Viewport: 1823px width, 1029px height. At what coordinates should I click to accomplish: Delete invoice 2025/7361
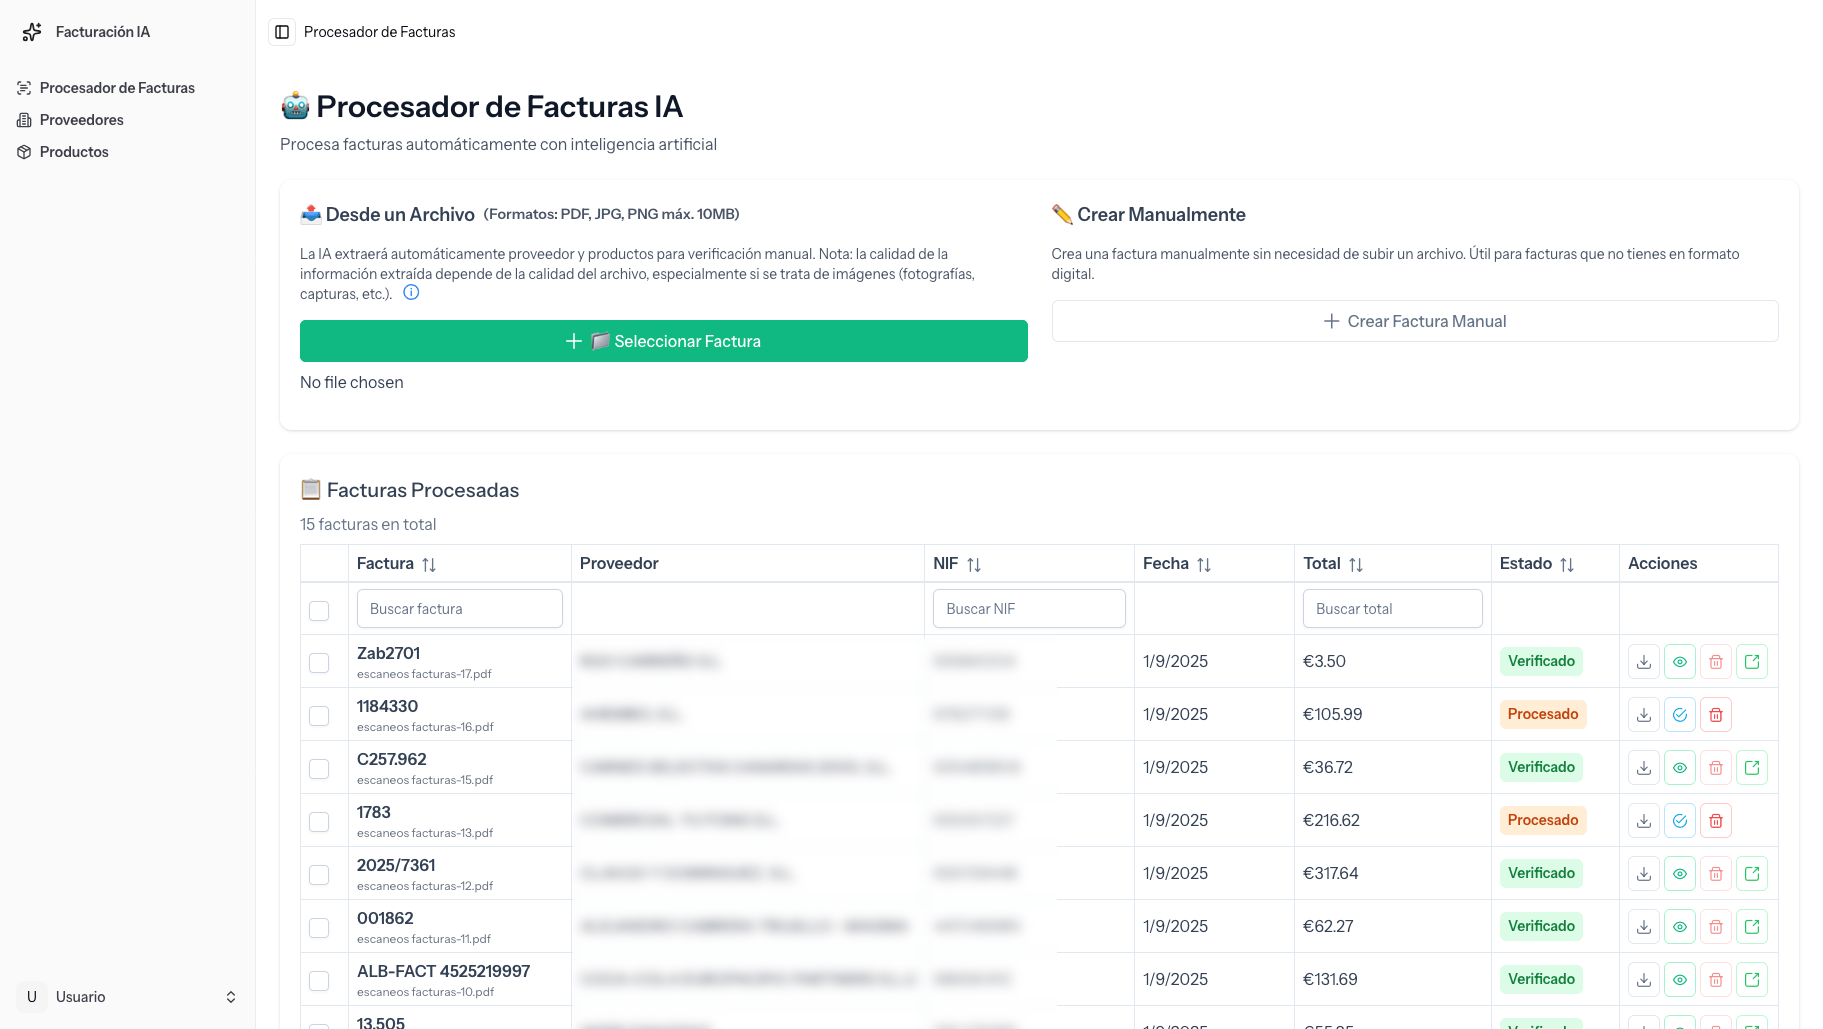point(1716,874)
